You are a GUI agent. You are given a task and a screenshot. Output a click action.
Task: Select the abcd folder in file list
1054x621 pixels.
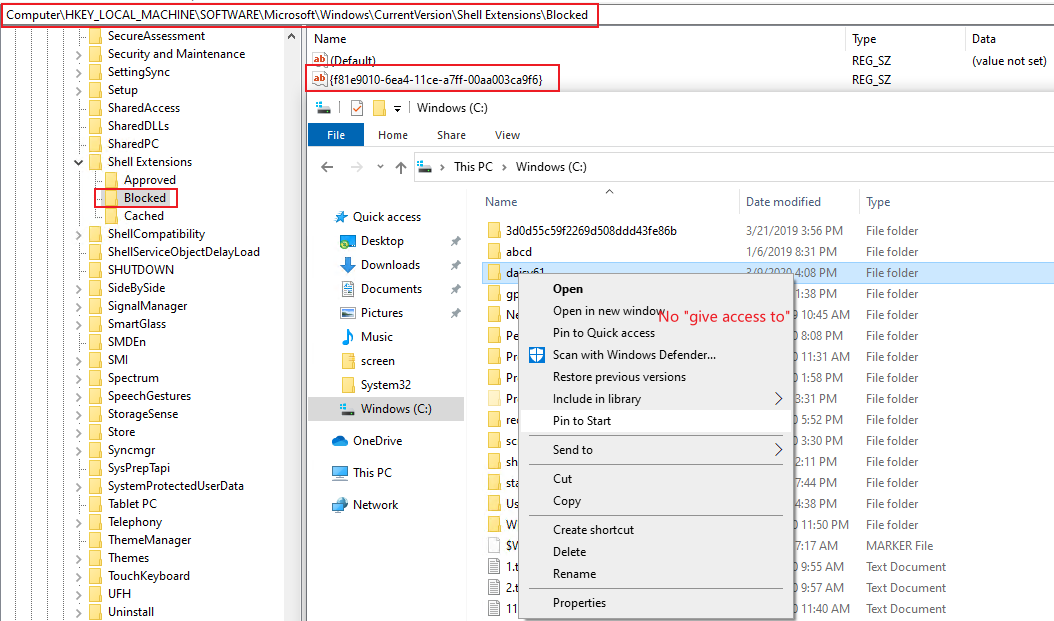(518, 251)
